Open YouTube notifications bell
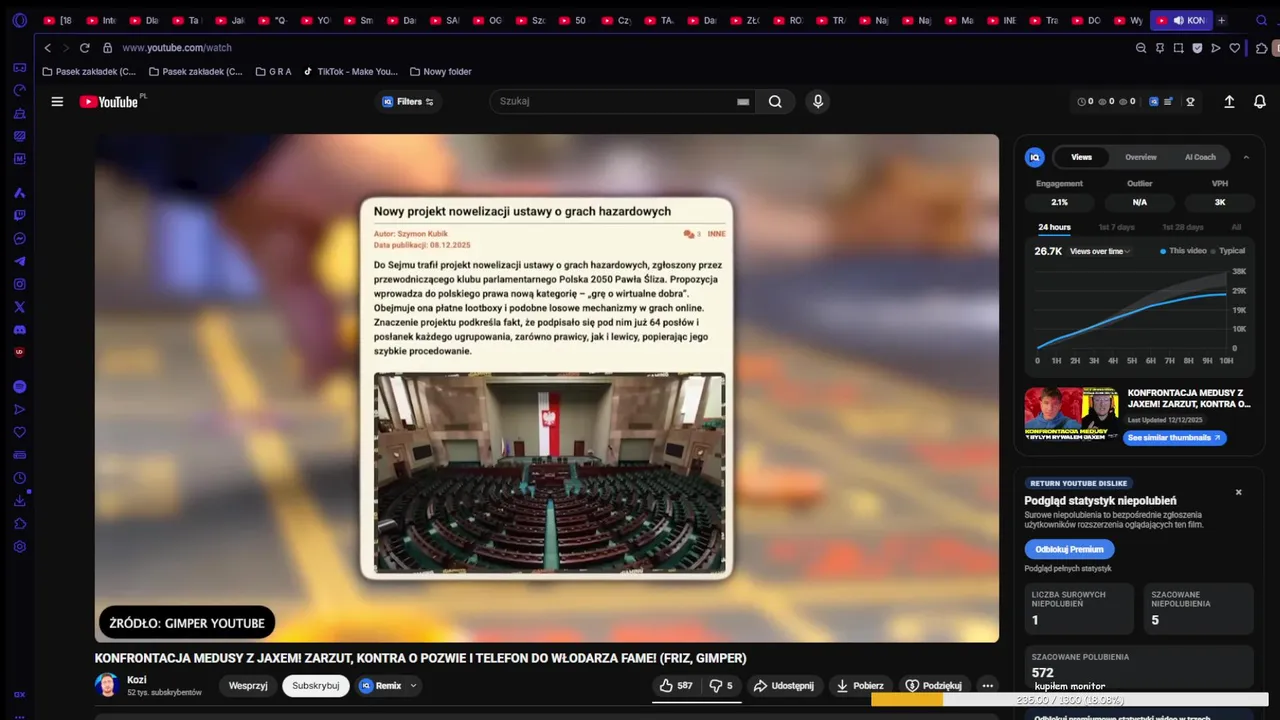This screenshot has height=720, width=1280. [1260, 101]
